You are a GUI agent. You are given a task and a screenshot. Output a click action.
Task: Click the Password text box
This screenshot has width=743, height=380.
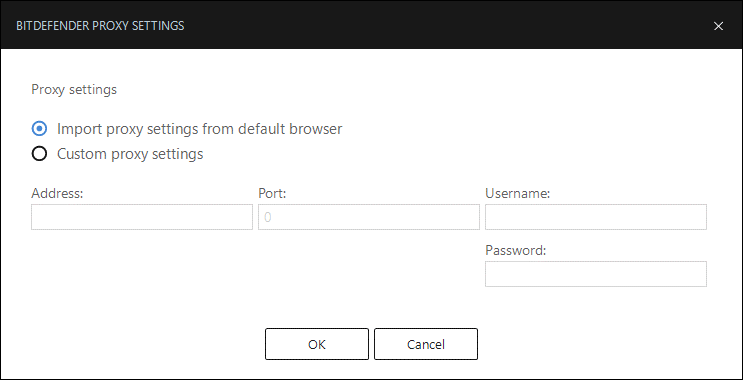(x=596, y=274)
